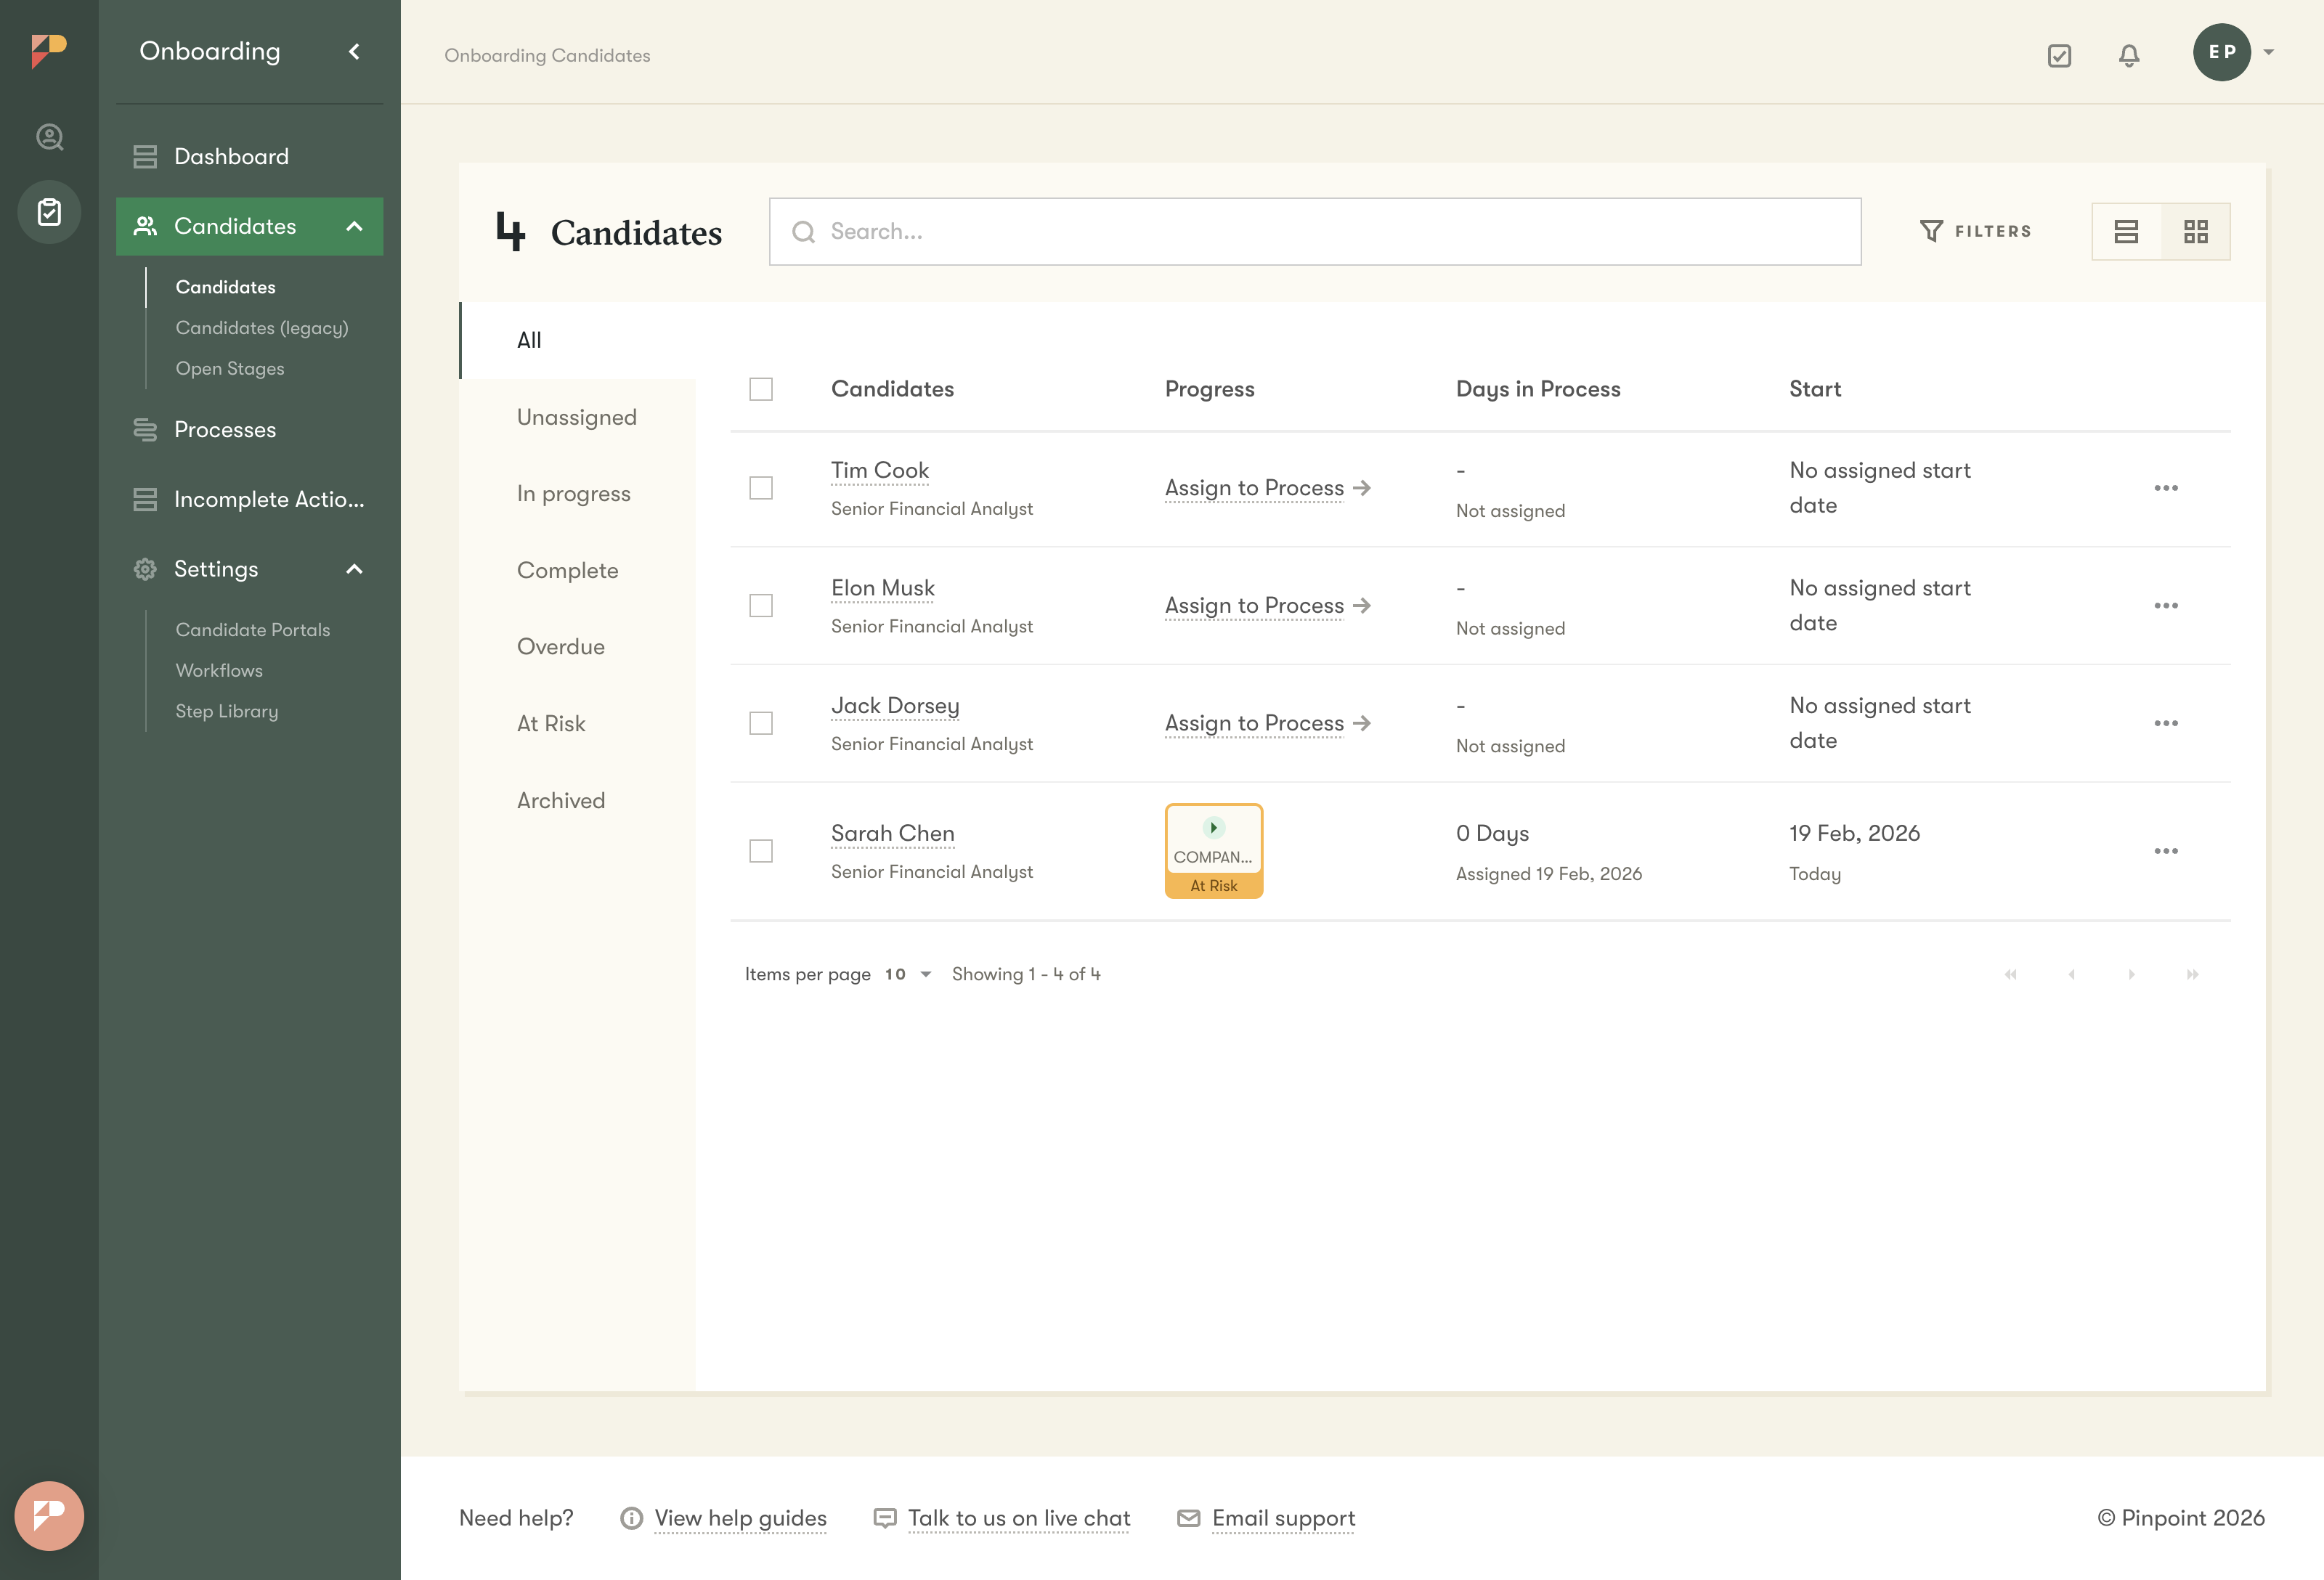Open the notifications bell icon

(x=2129, y=55)
